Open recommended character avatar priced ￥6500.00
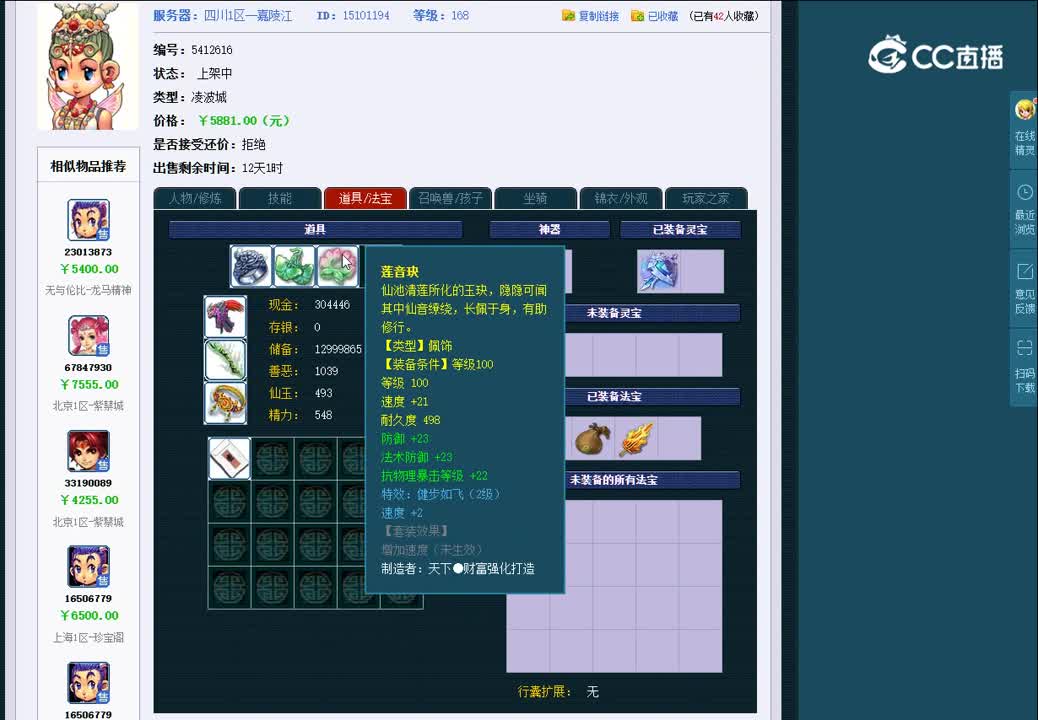This screenshot has height=720, width=1038. pyautogui.click(x=88, y=566)
